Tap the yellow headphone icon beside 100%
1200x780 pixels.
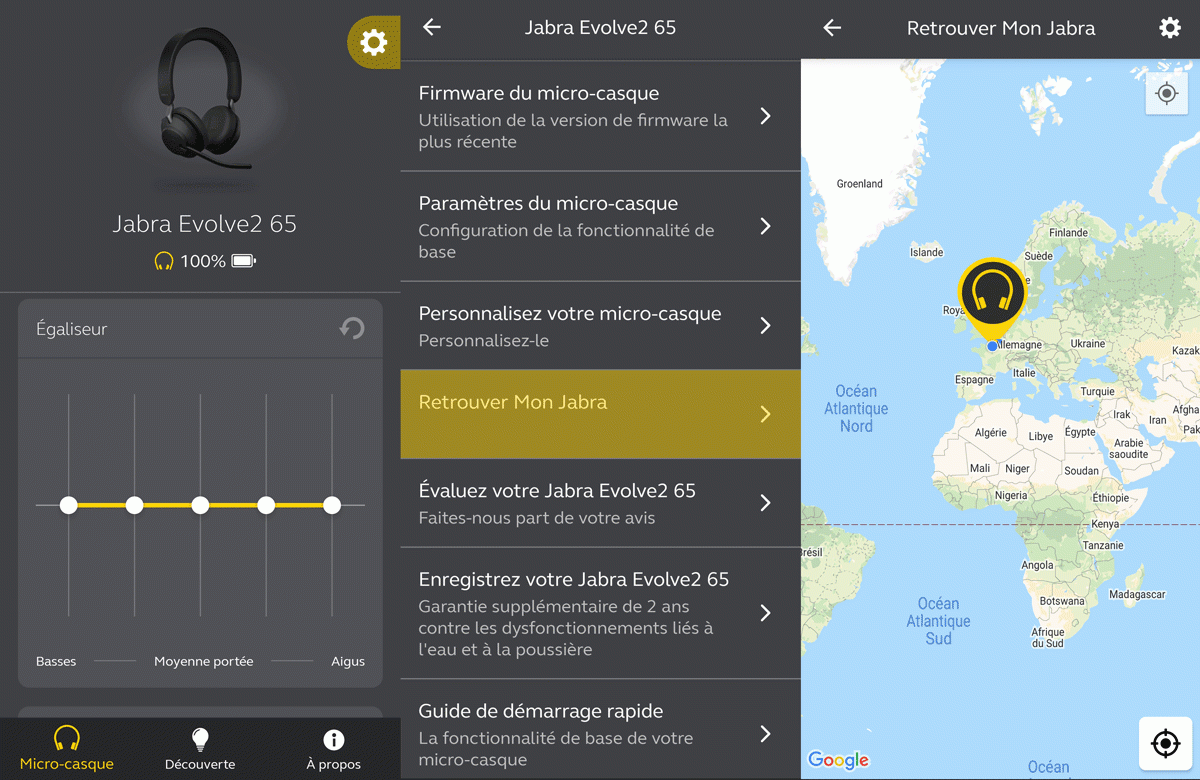click(x=164, y=261)
